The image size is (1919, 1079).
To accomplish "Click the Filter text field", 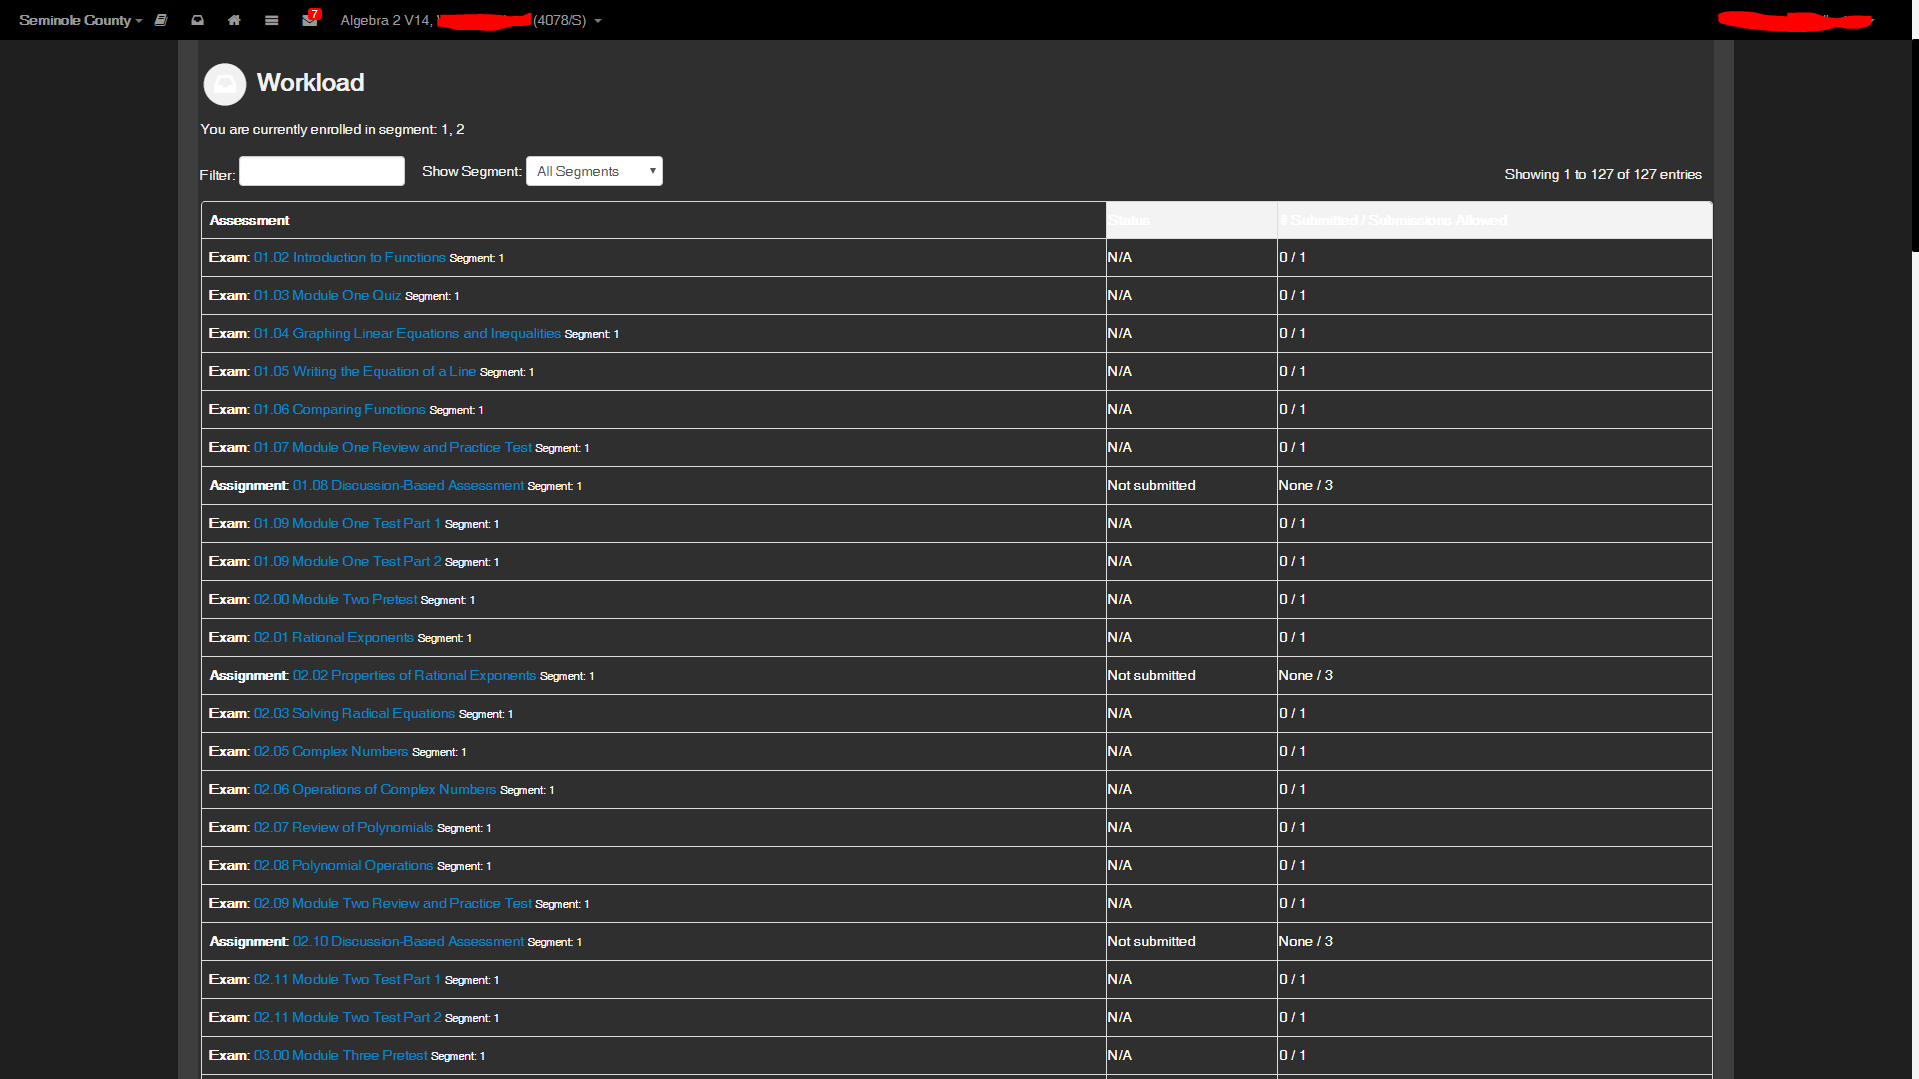I will [x=322, y=171].
